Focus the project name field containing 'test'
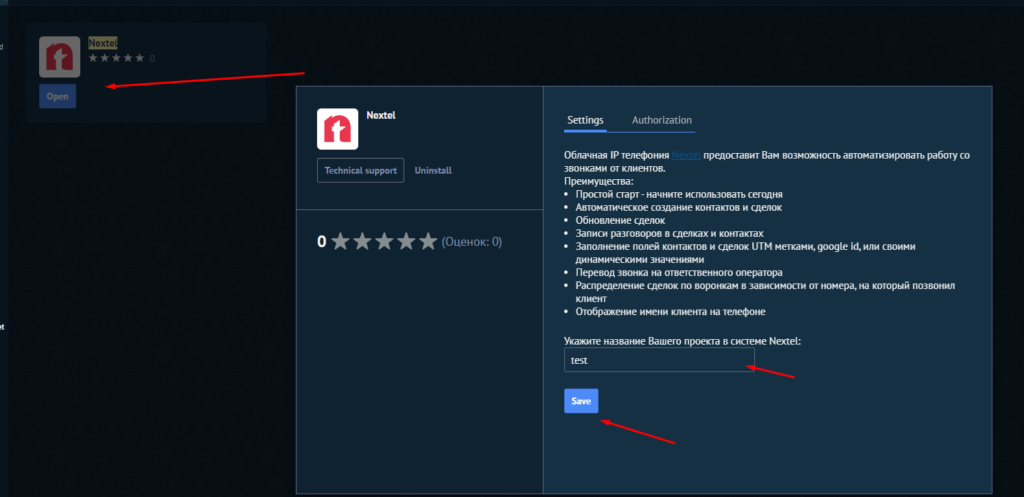 658,359
